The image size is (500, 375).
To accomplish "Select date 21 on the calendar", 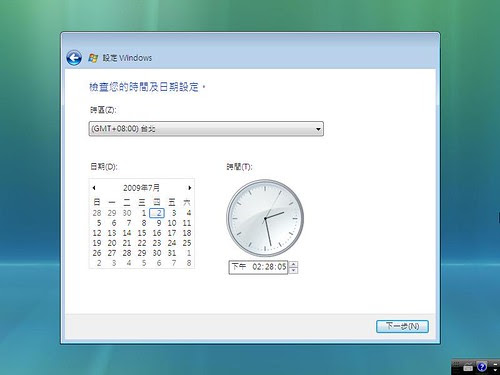I will (127, 243).
